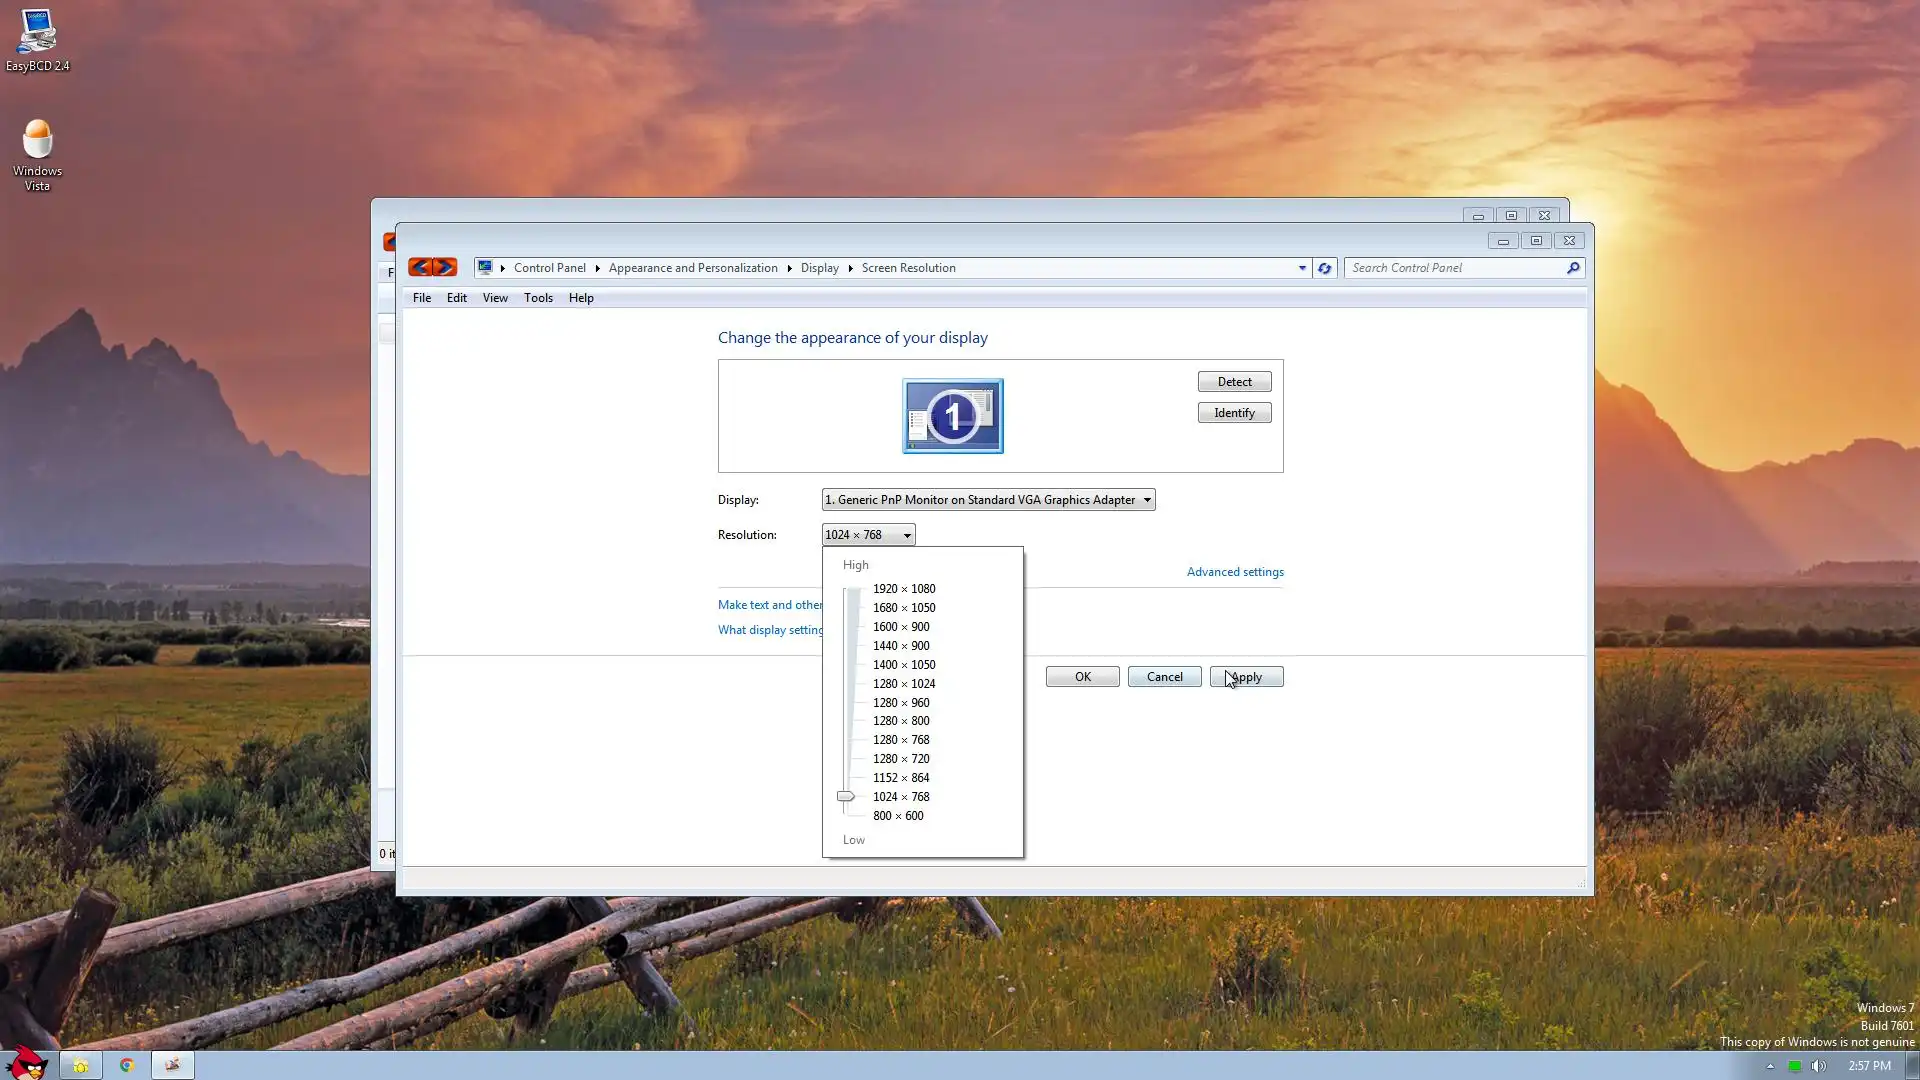
Task: Click the Detect button
Action: [x=1234, y=382]
